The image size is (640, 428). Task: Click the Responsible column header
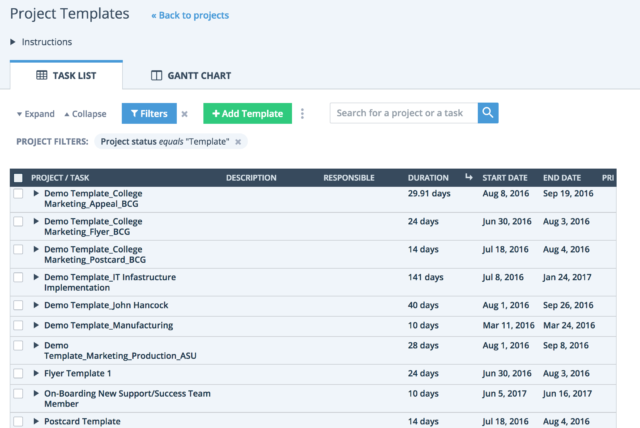point(349,178)
